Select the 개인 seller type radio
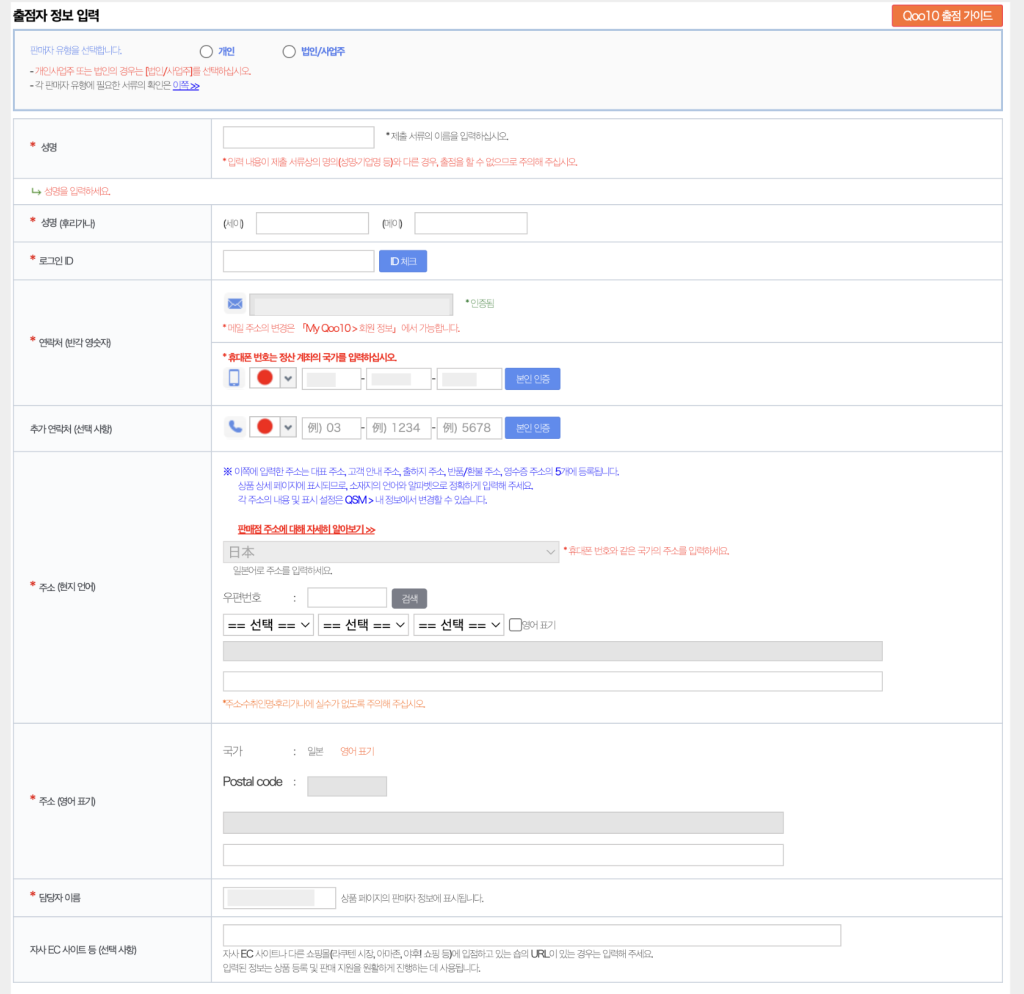 (206, 51)
